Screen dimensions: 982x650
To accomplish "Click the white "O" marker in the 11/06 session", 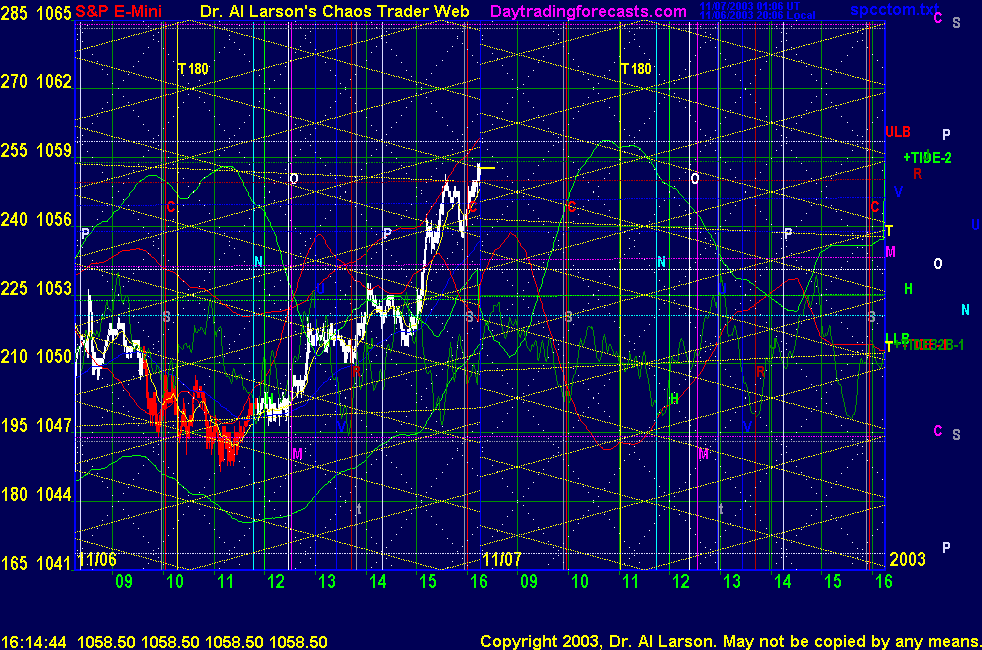I will pyautogui.click(x=294, y=179).
